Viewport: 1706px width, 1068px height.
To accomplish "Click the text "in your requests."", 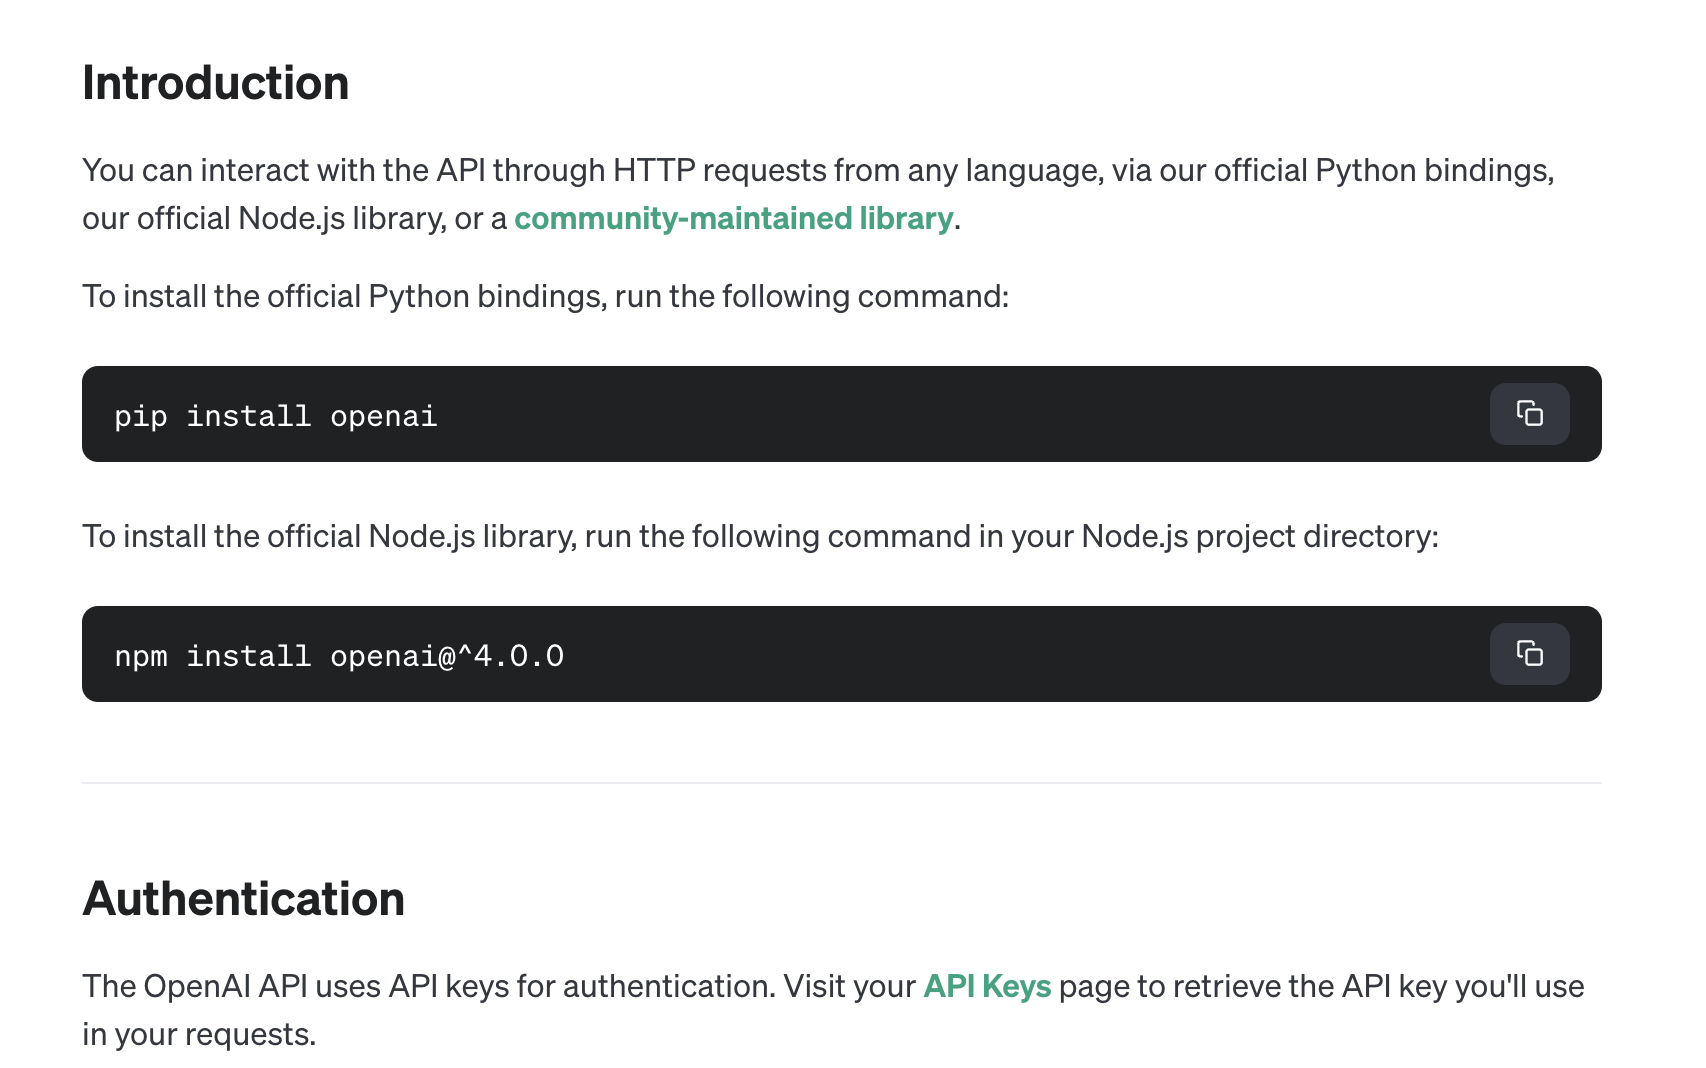I will point(199,1034).
